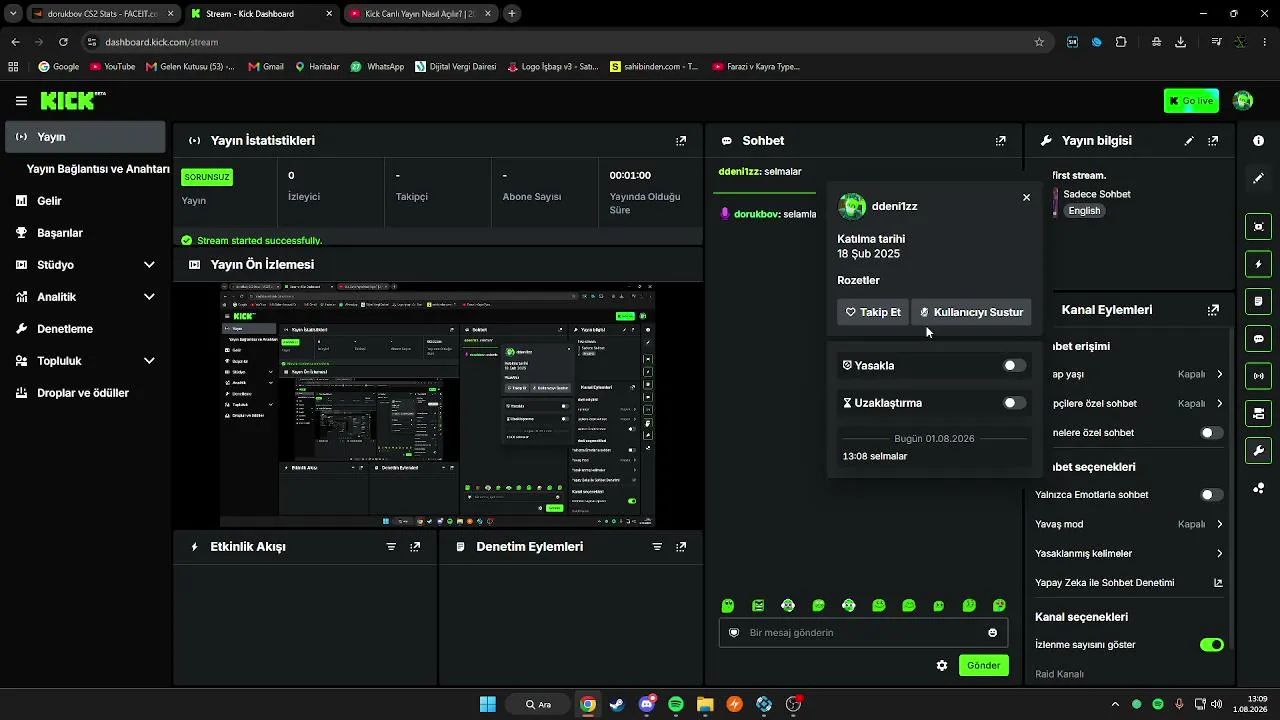Pop out the Yayın İstatistikleri panel

point(681,141)
